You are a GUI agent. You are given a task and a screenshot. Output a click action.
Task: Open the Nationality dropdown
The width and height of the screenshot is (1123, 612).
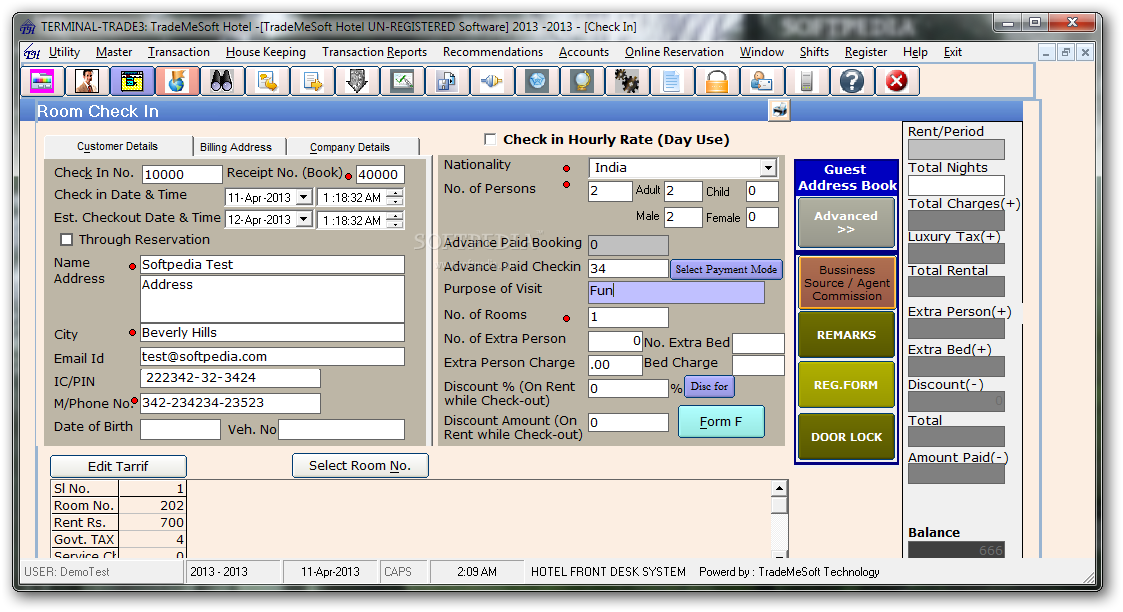click(x=768, y=167)
